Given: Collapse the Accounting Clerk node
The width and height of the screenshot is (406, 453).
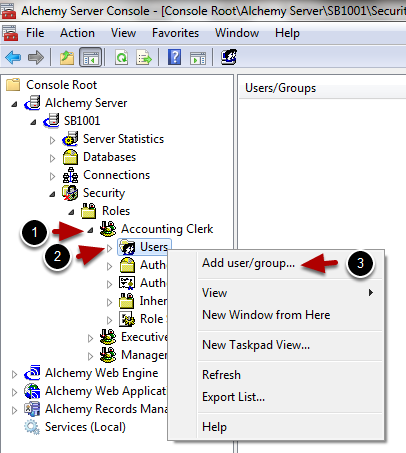Looking at the screenshot, I should pos(90,230).
